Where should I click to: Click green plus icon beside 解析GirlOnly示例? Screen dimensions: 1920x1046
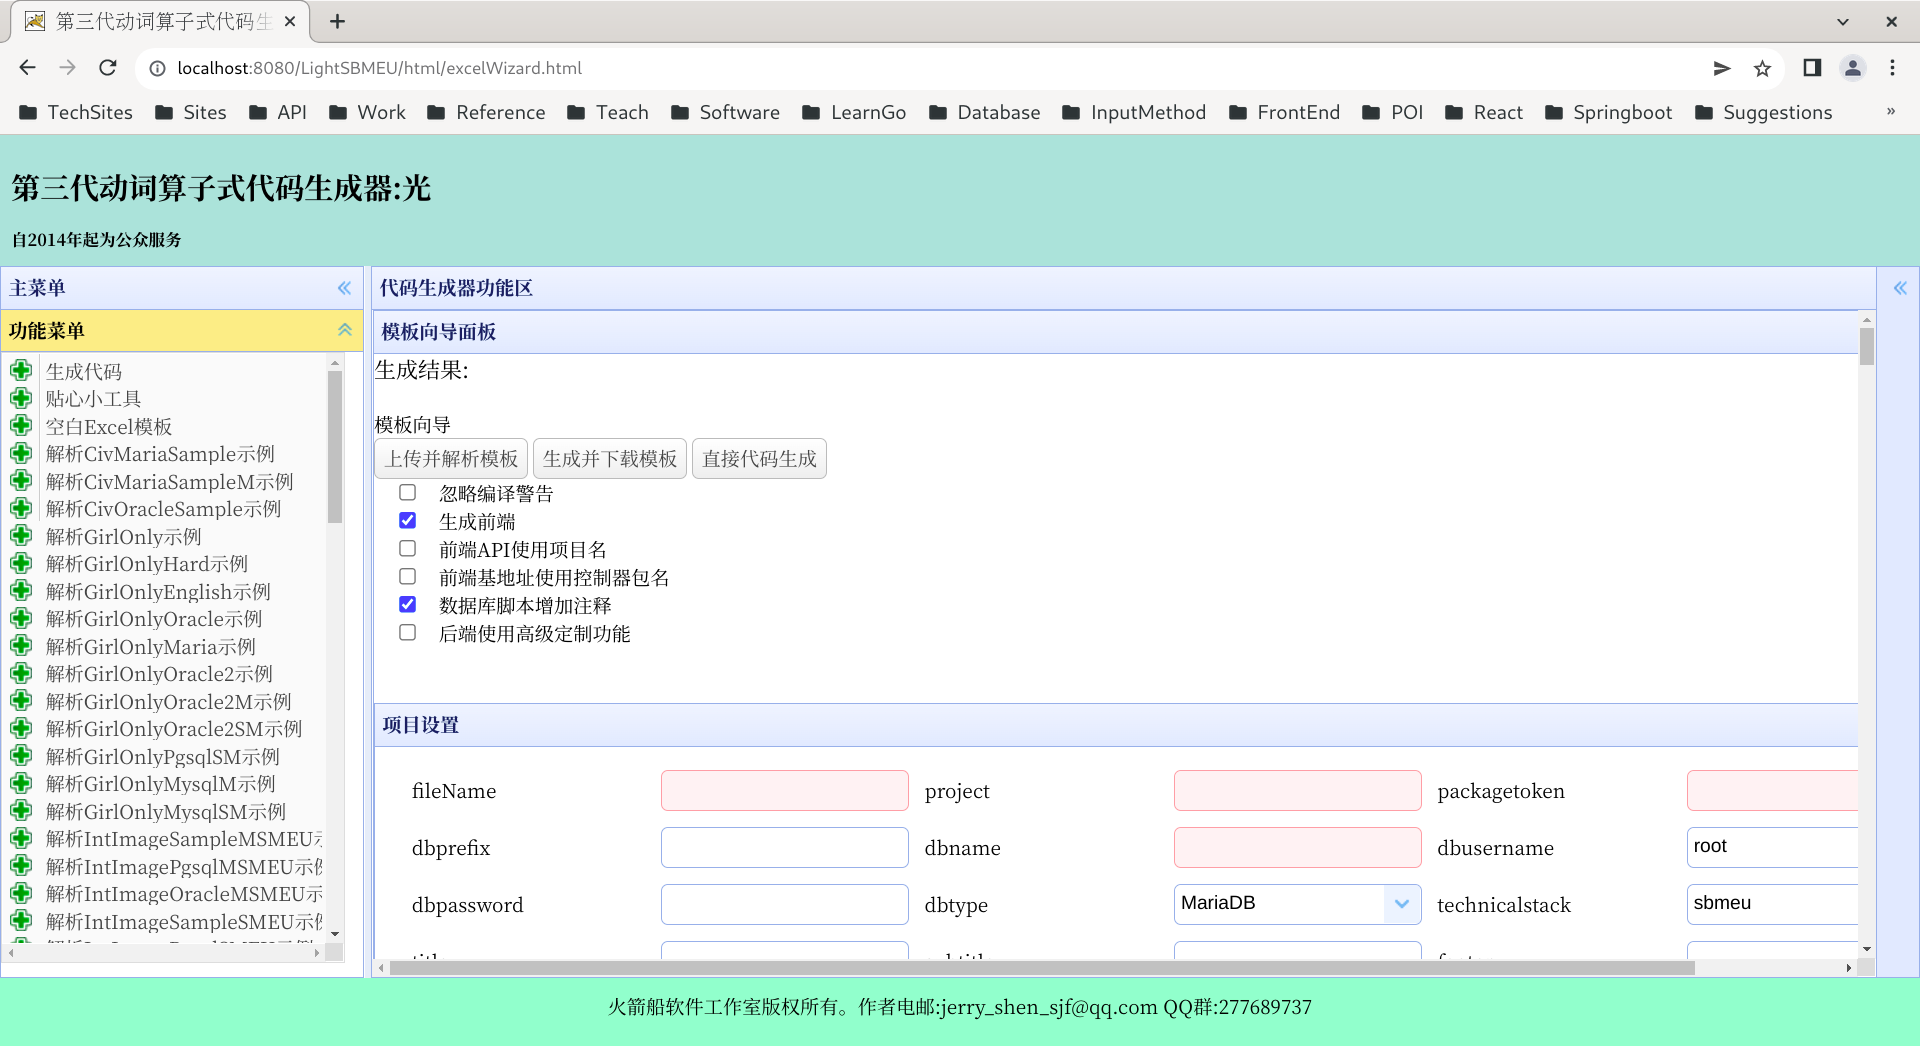click(x=21, y=536)
